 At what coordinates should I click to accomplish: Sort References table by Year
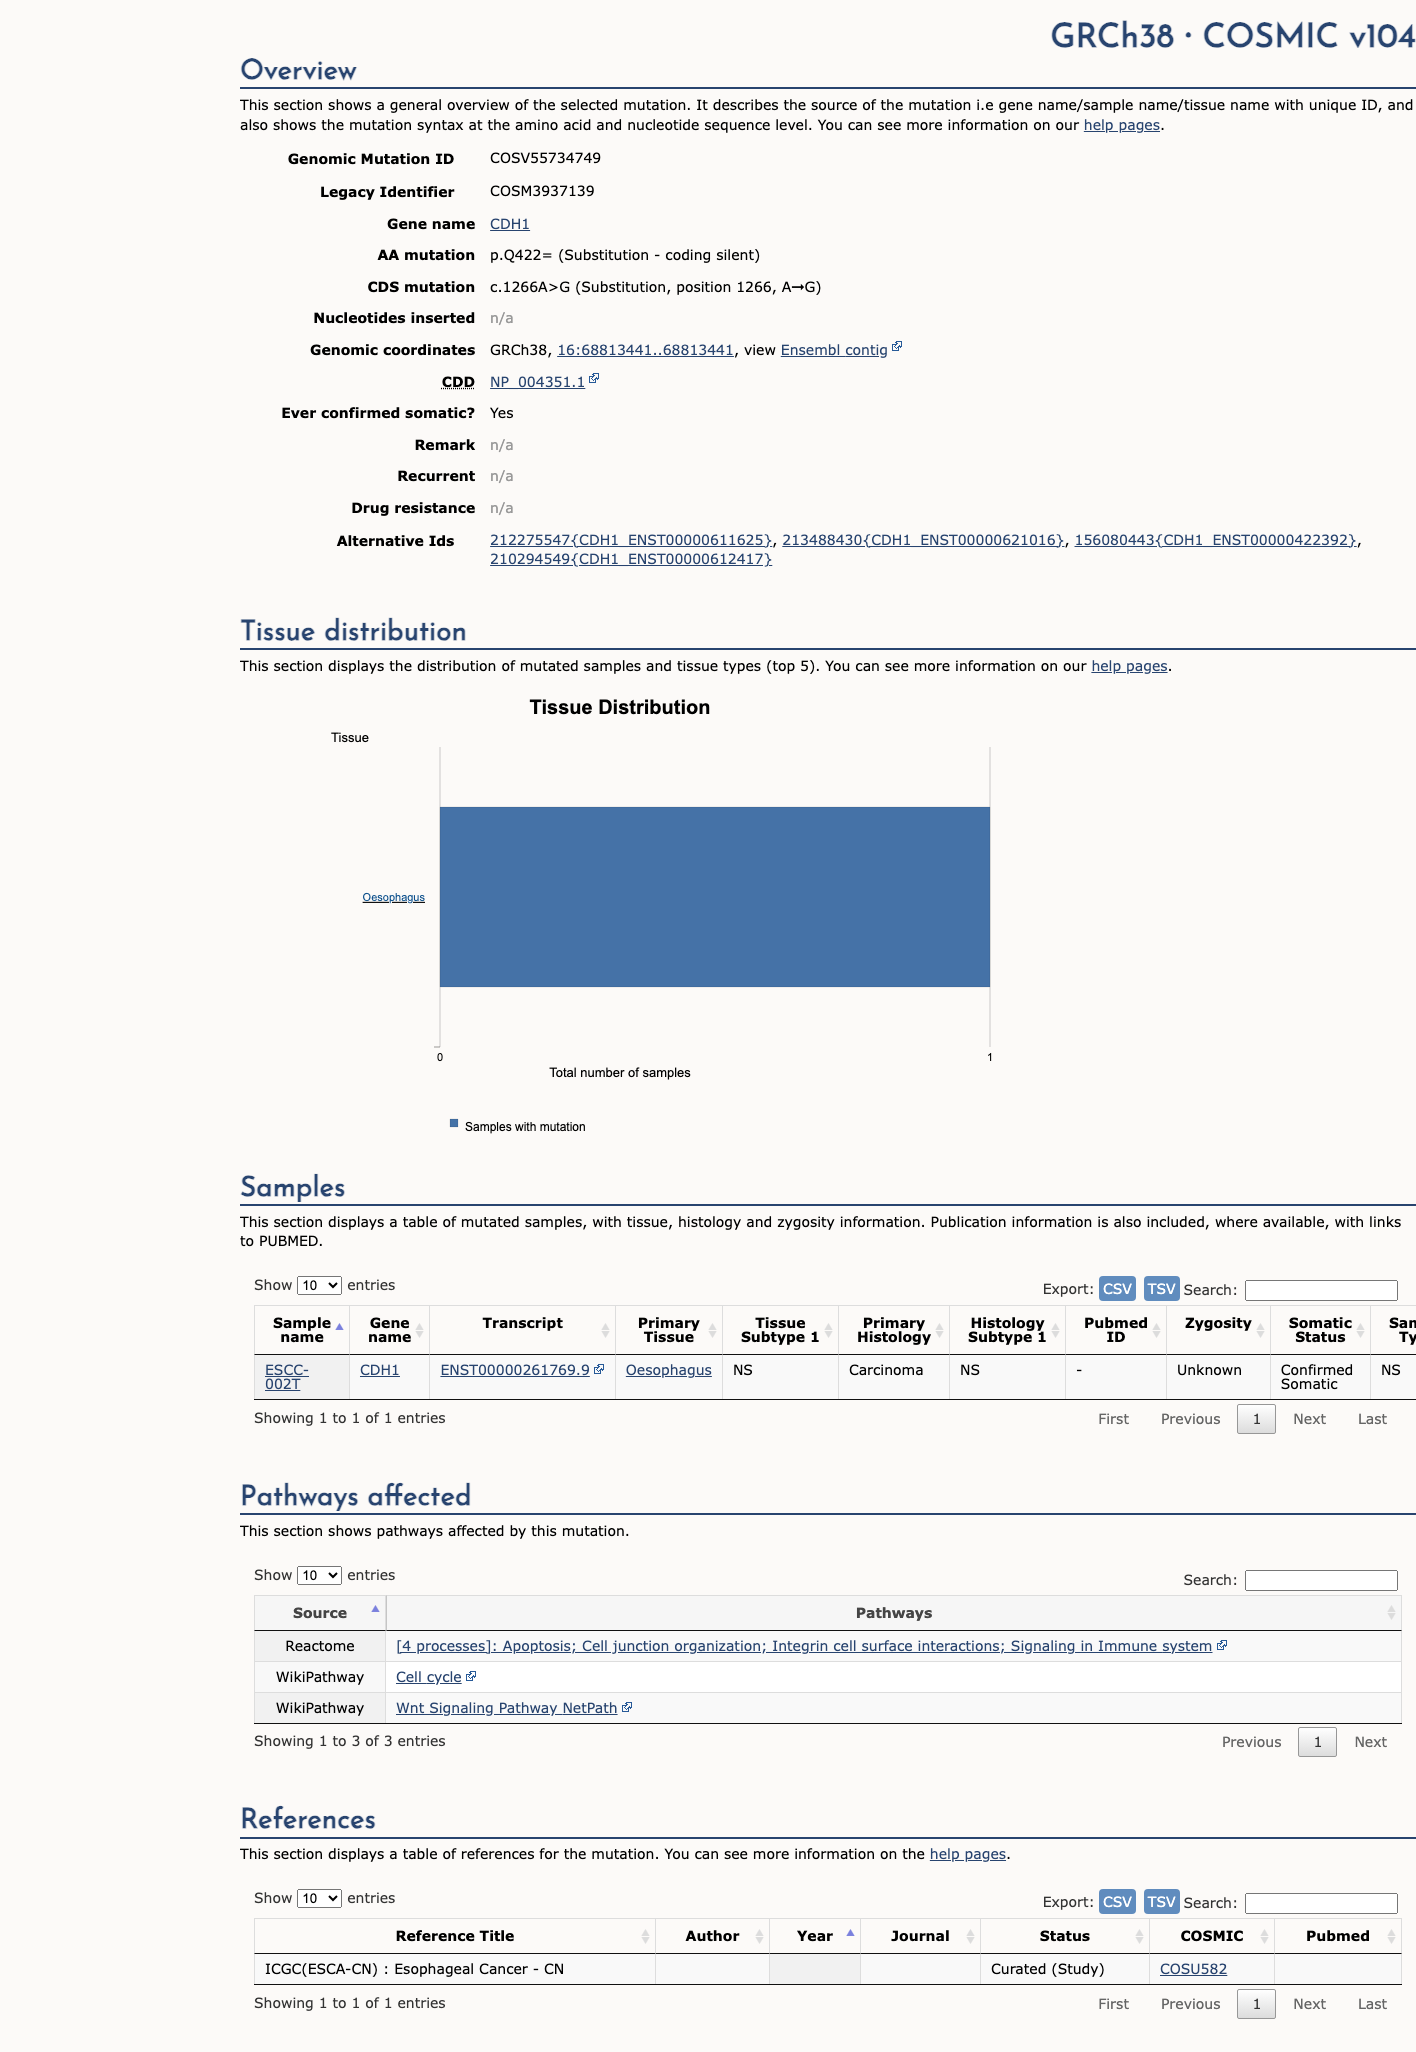pos(814,1936)
